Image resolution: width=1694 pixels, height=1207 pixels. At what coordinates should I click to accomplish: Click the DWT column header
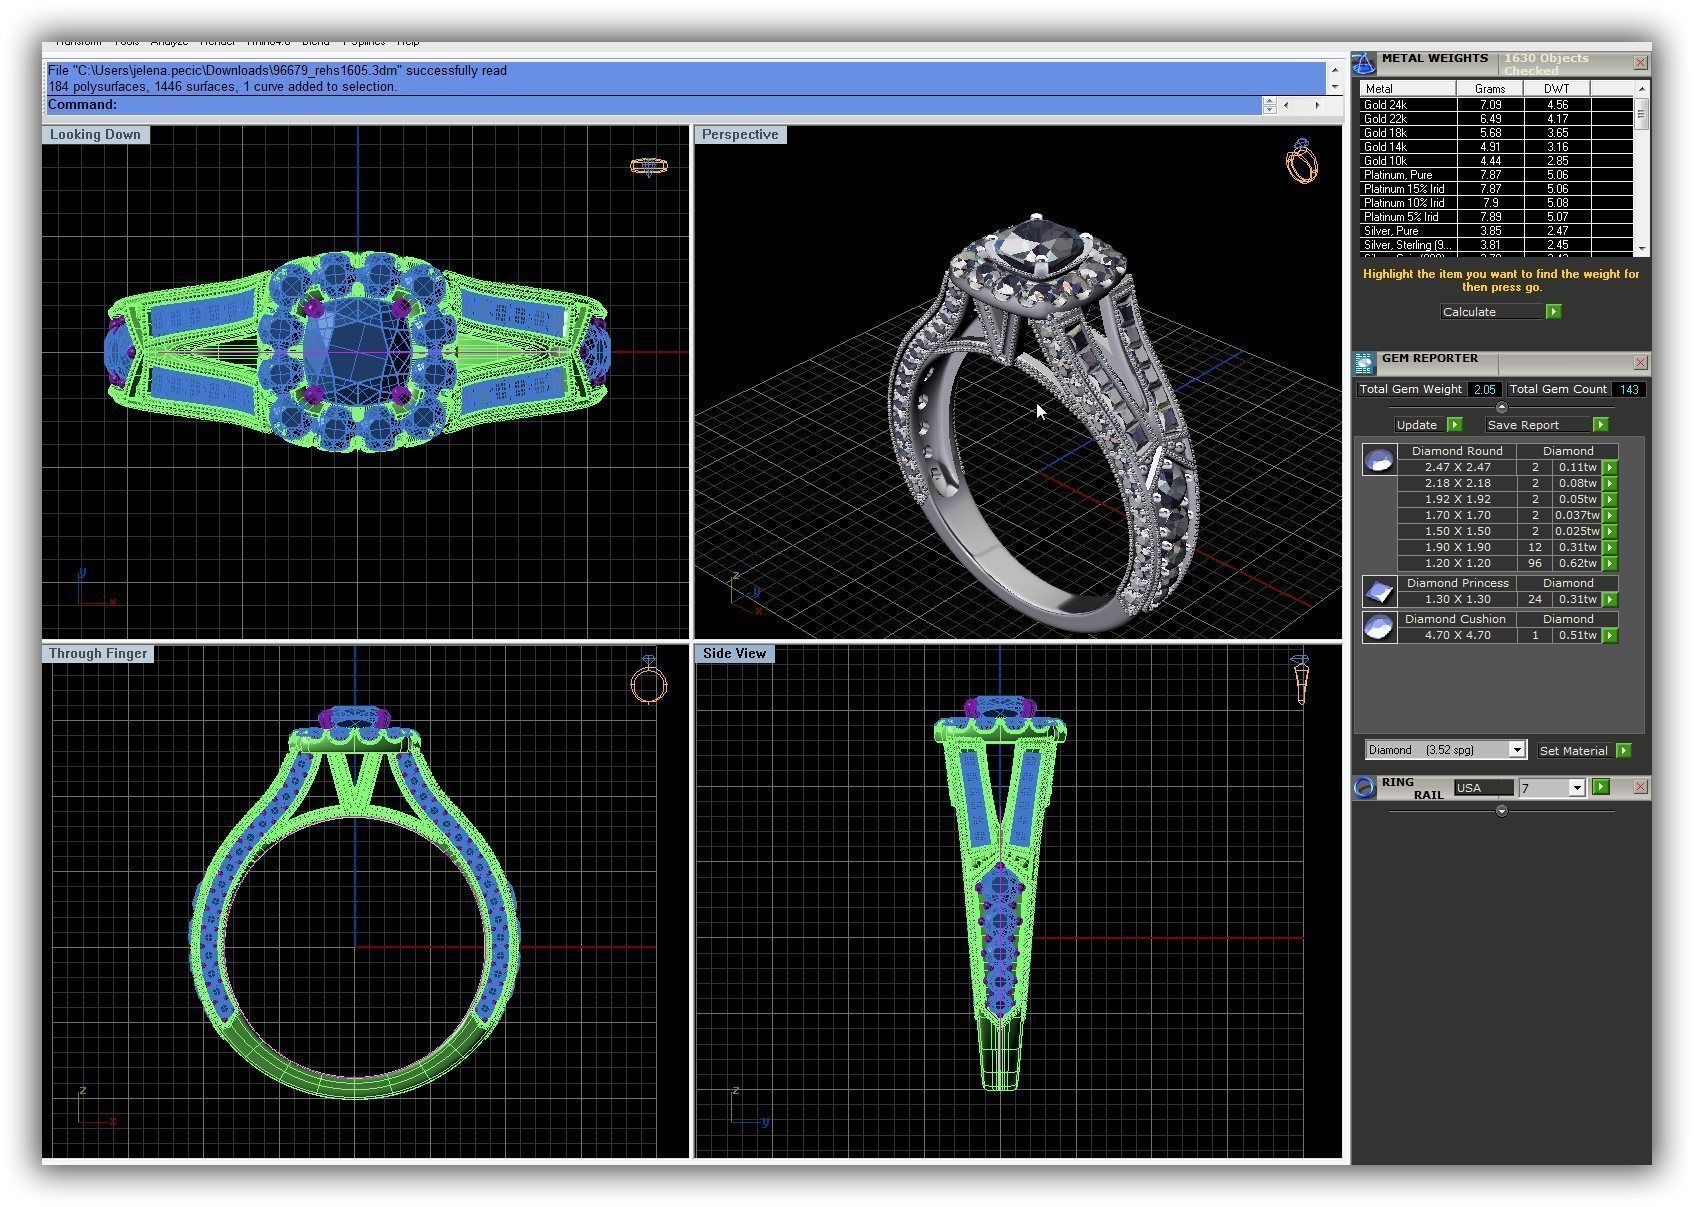click(x=1557, y=89)
